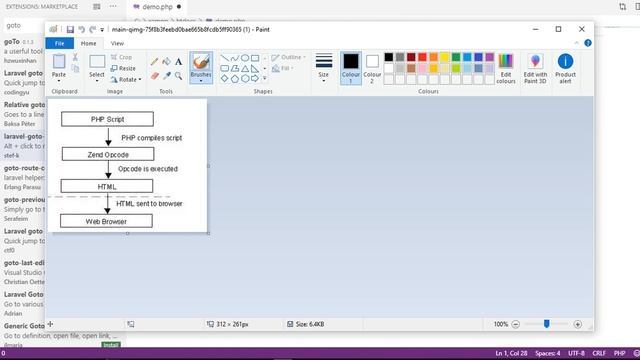Click the Extensions filter icon

97,6
